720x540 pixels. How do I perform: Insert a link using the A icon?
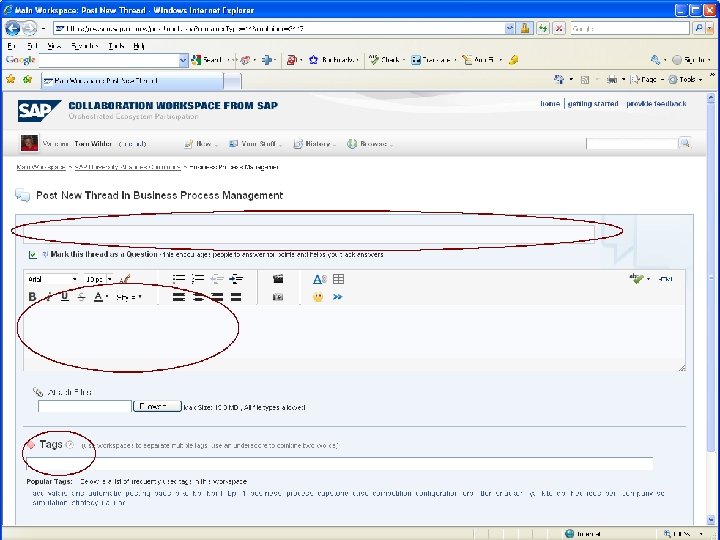(320, 279)
